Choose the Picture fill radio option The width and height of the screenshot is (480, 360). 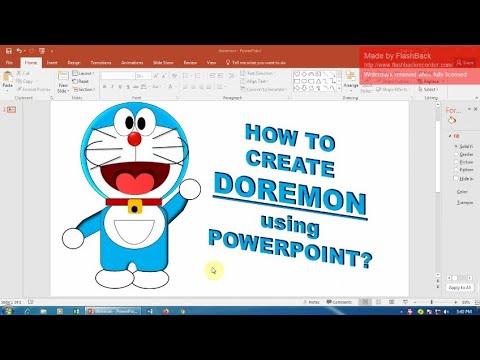456,162
